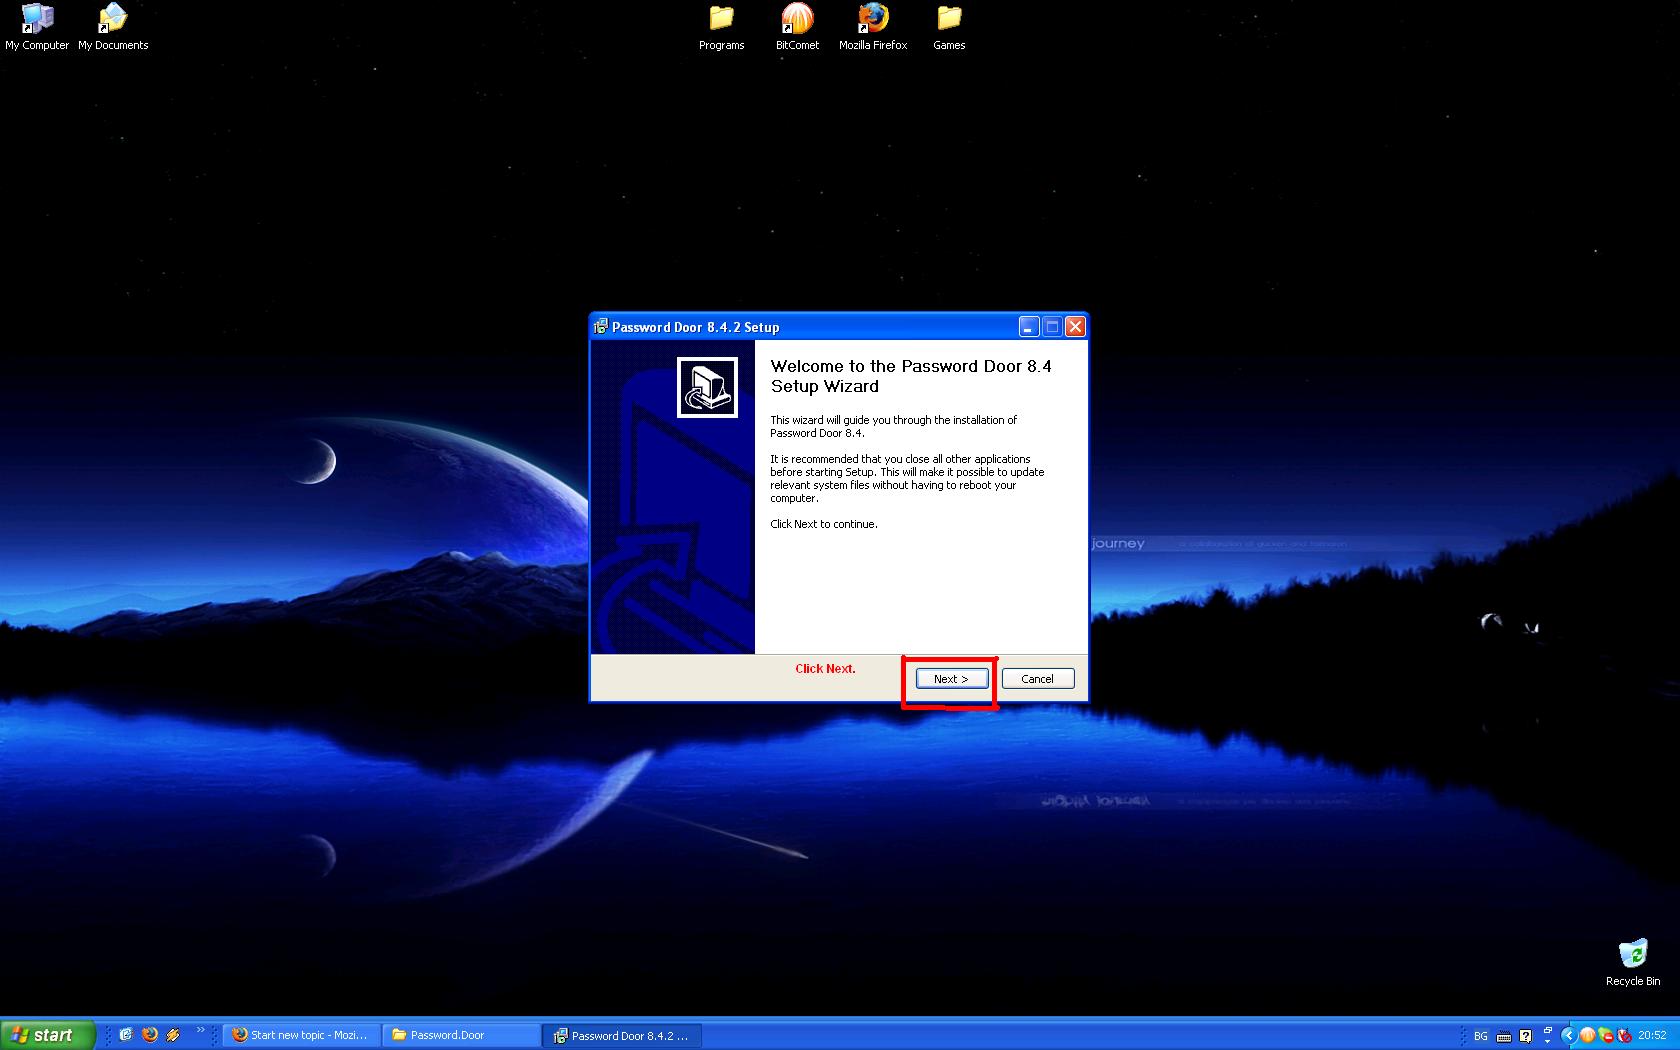Open the My Computer desktop icon

pyautogui.click(x=37, y=27)
